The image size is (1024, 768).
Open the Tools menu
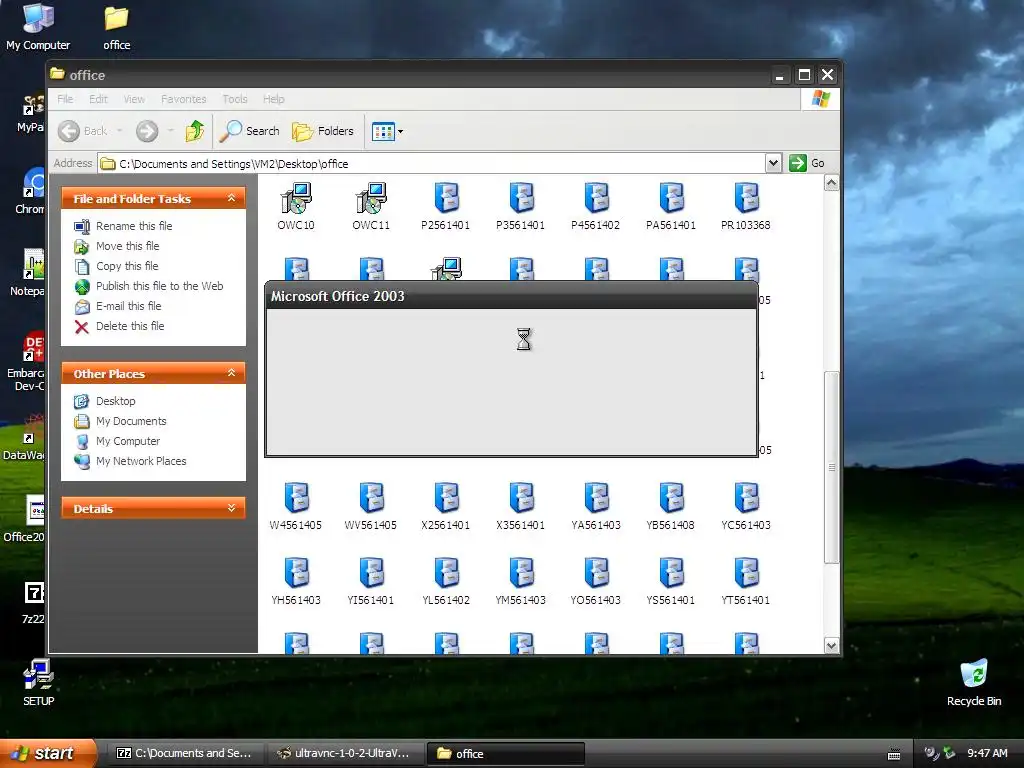pos(234,99)
